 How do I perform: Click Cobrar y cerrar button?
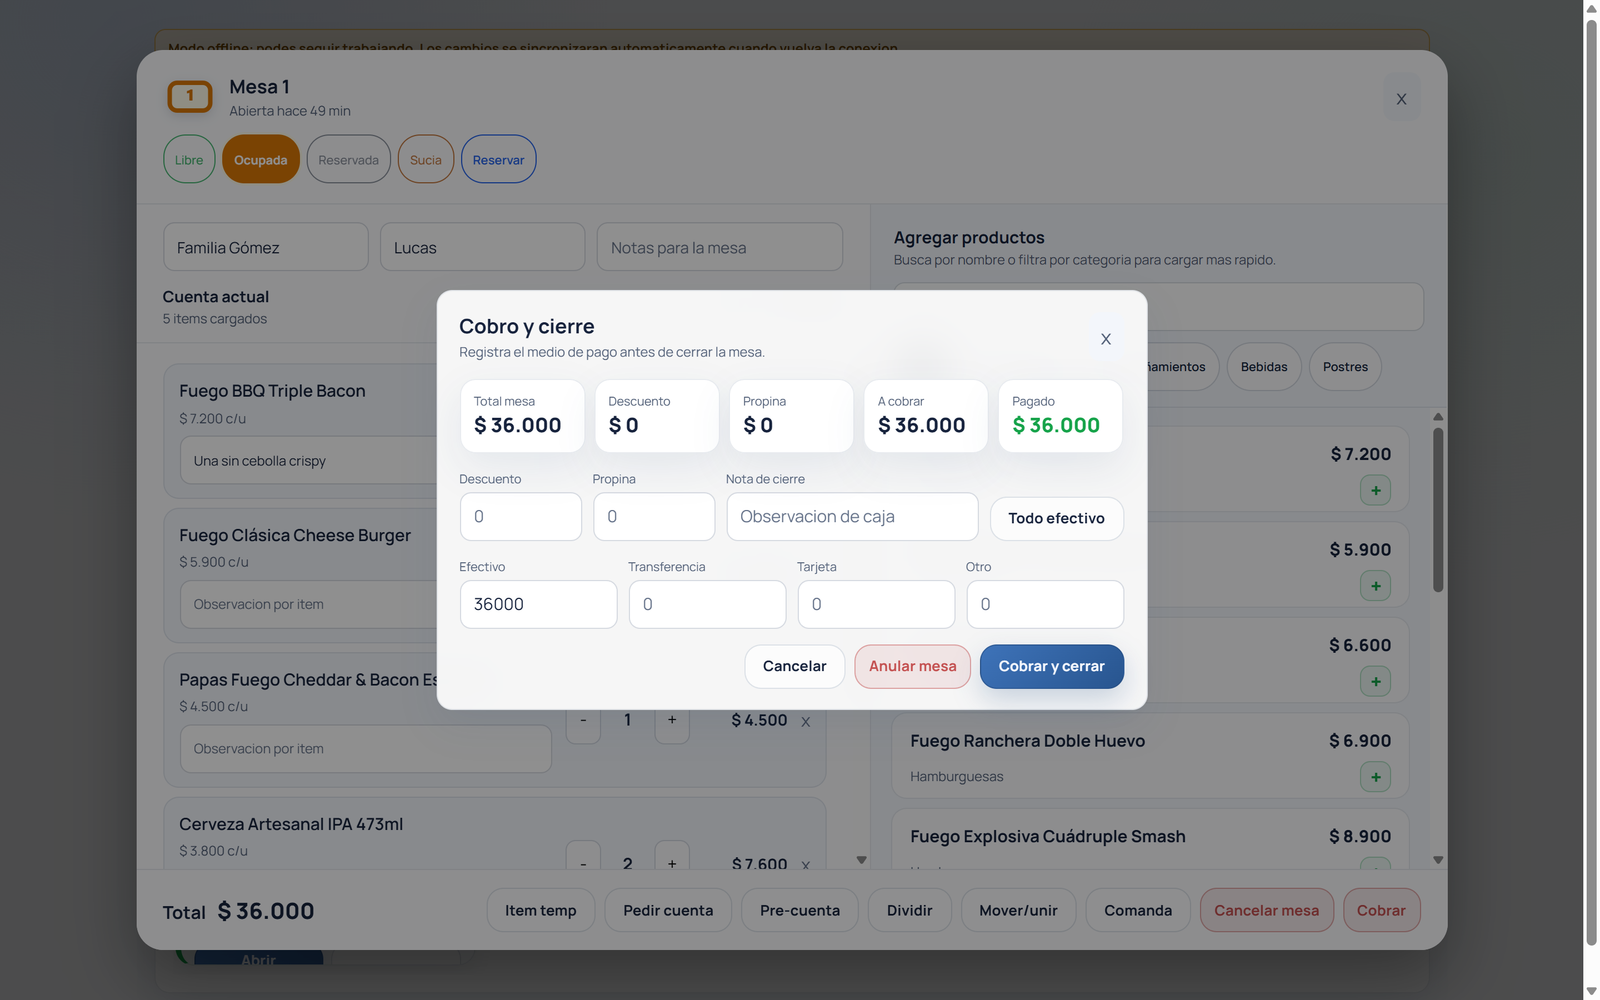coord(1051,666)
